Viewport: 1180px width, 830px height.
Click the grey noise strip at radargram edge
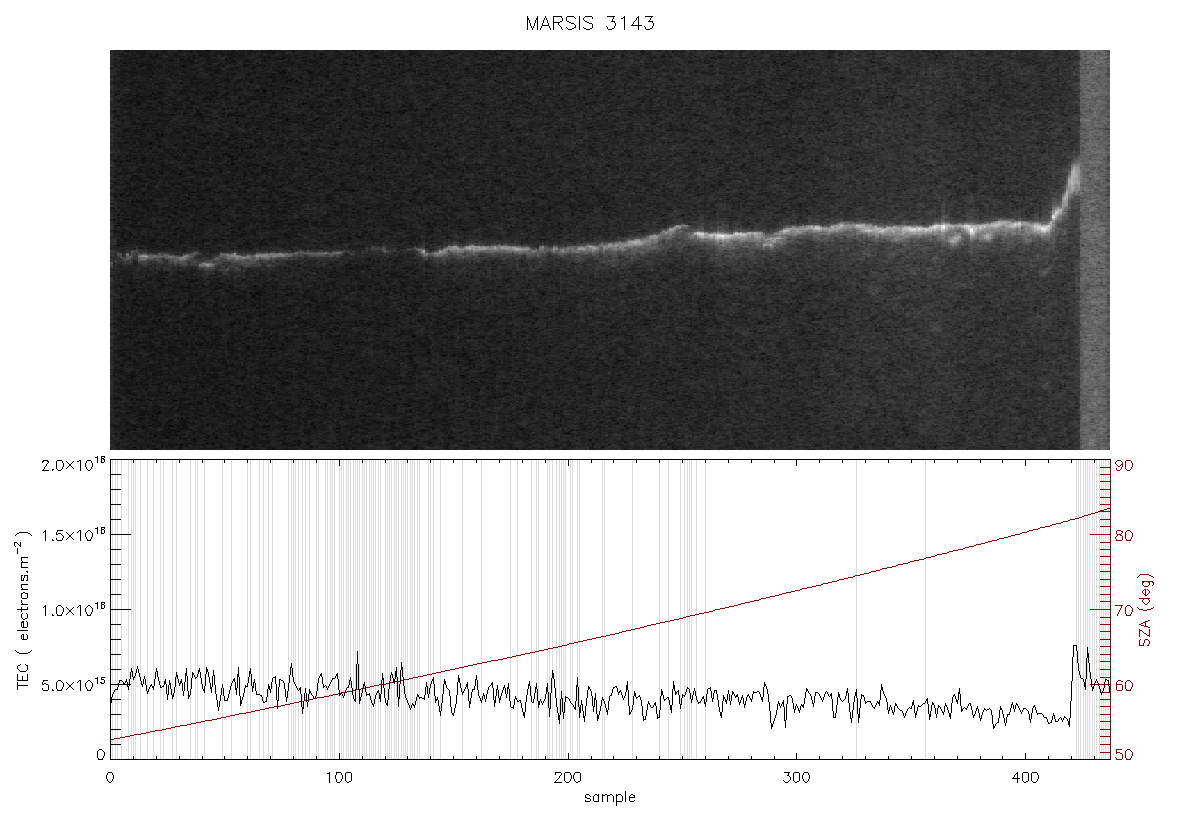coord(1095,250)
